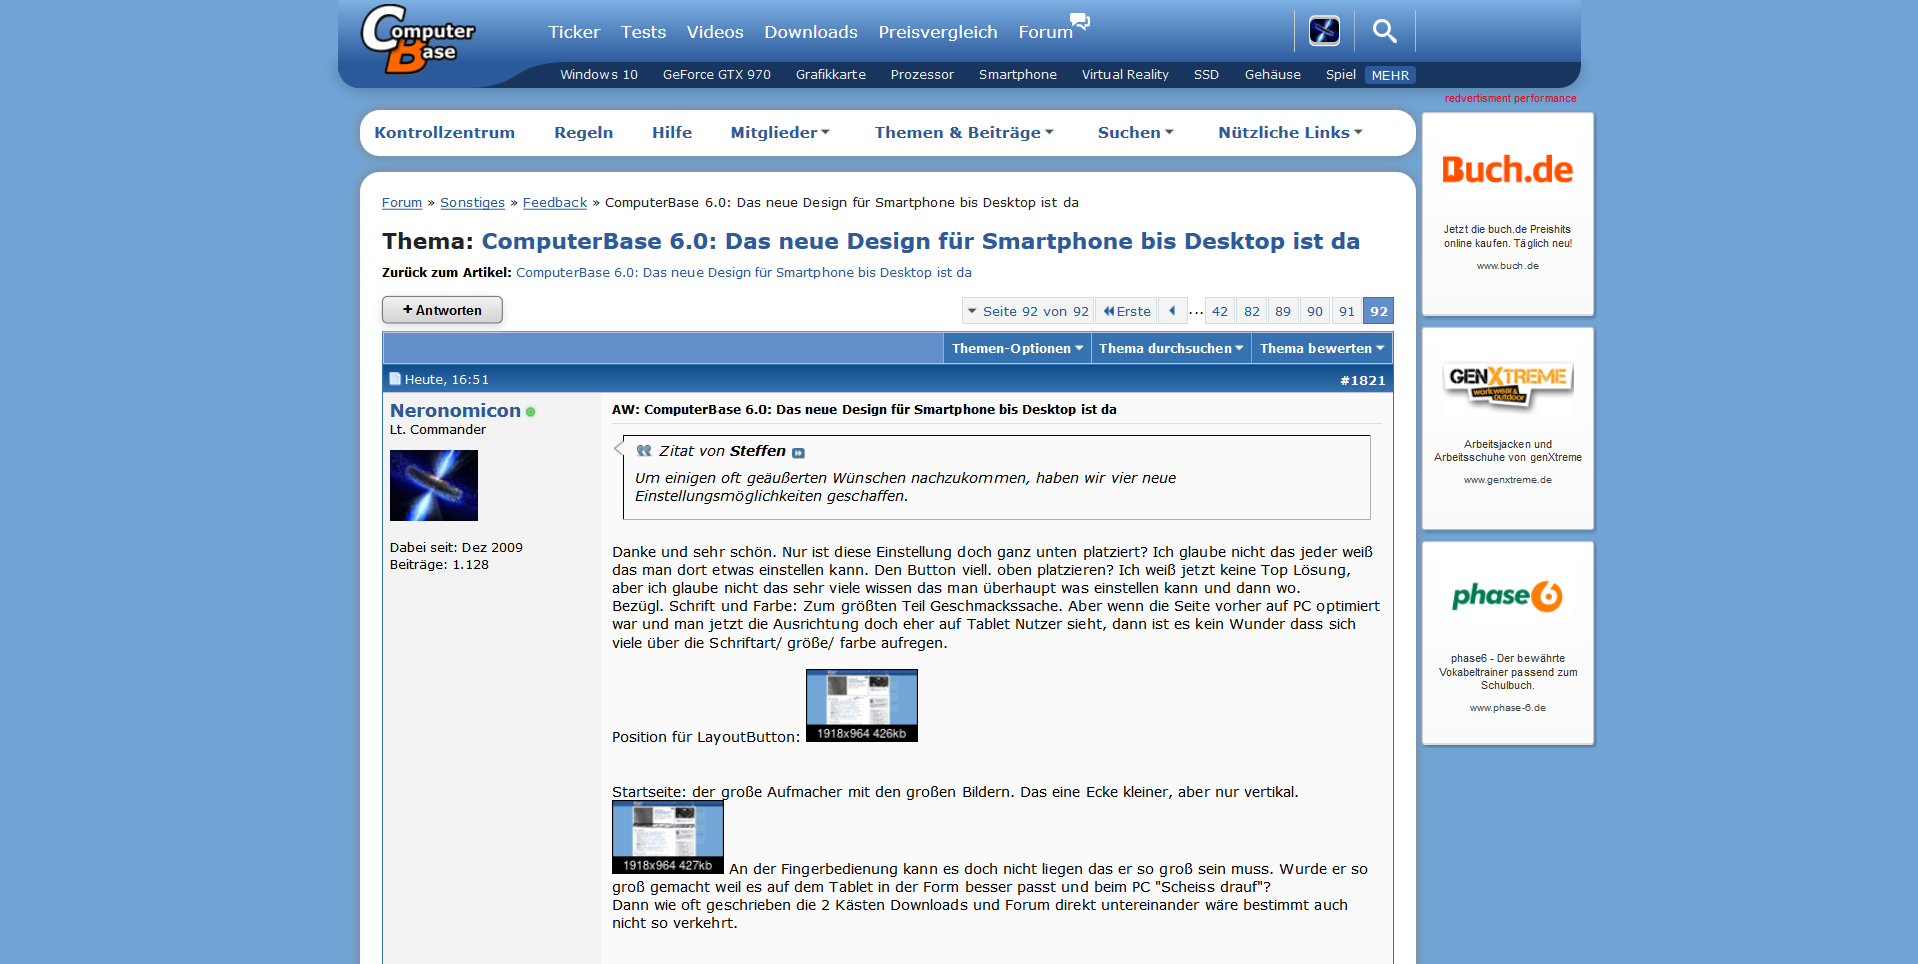Open Neronomicon's avatar image
Screen dimensions: 1918x964
click(x=434, y=485)
